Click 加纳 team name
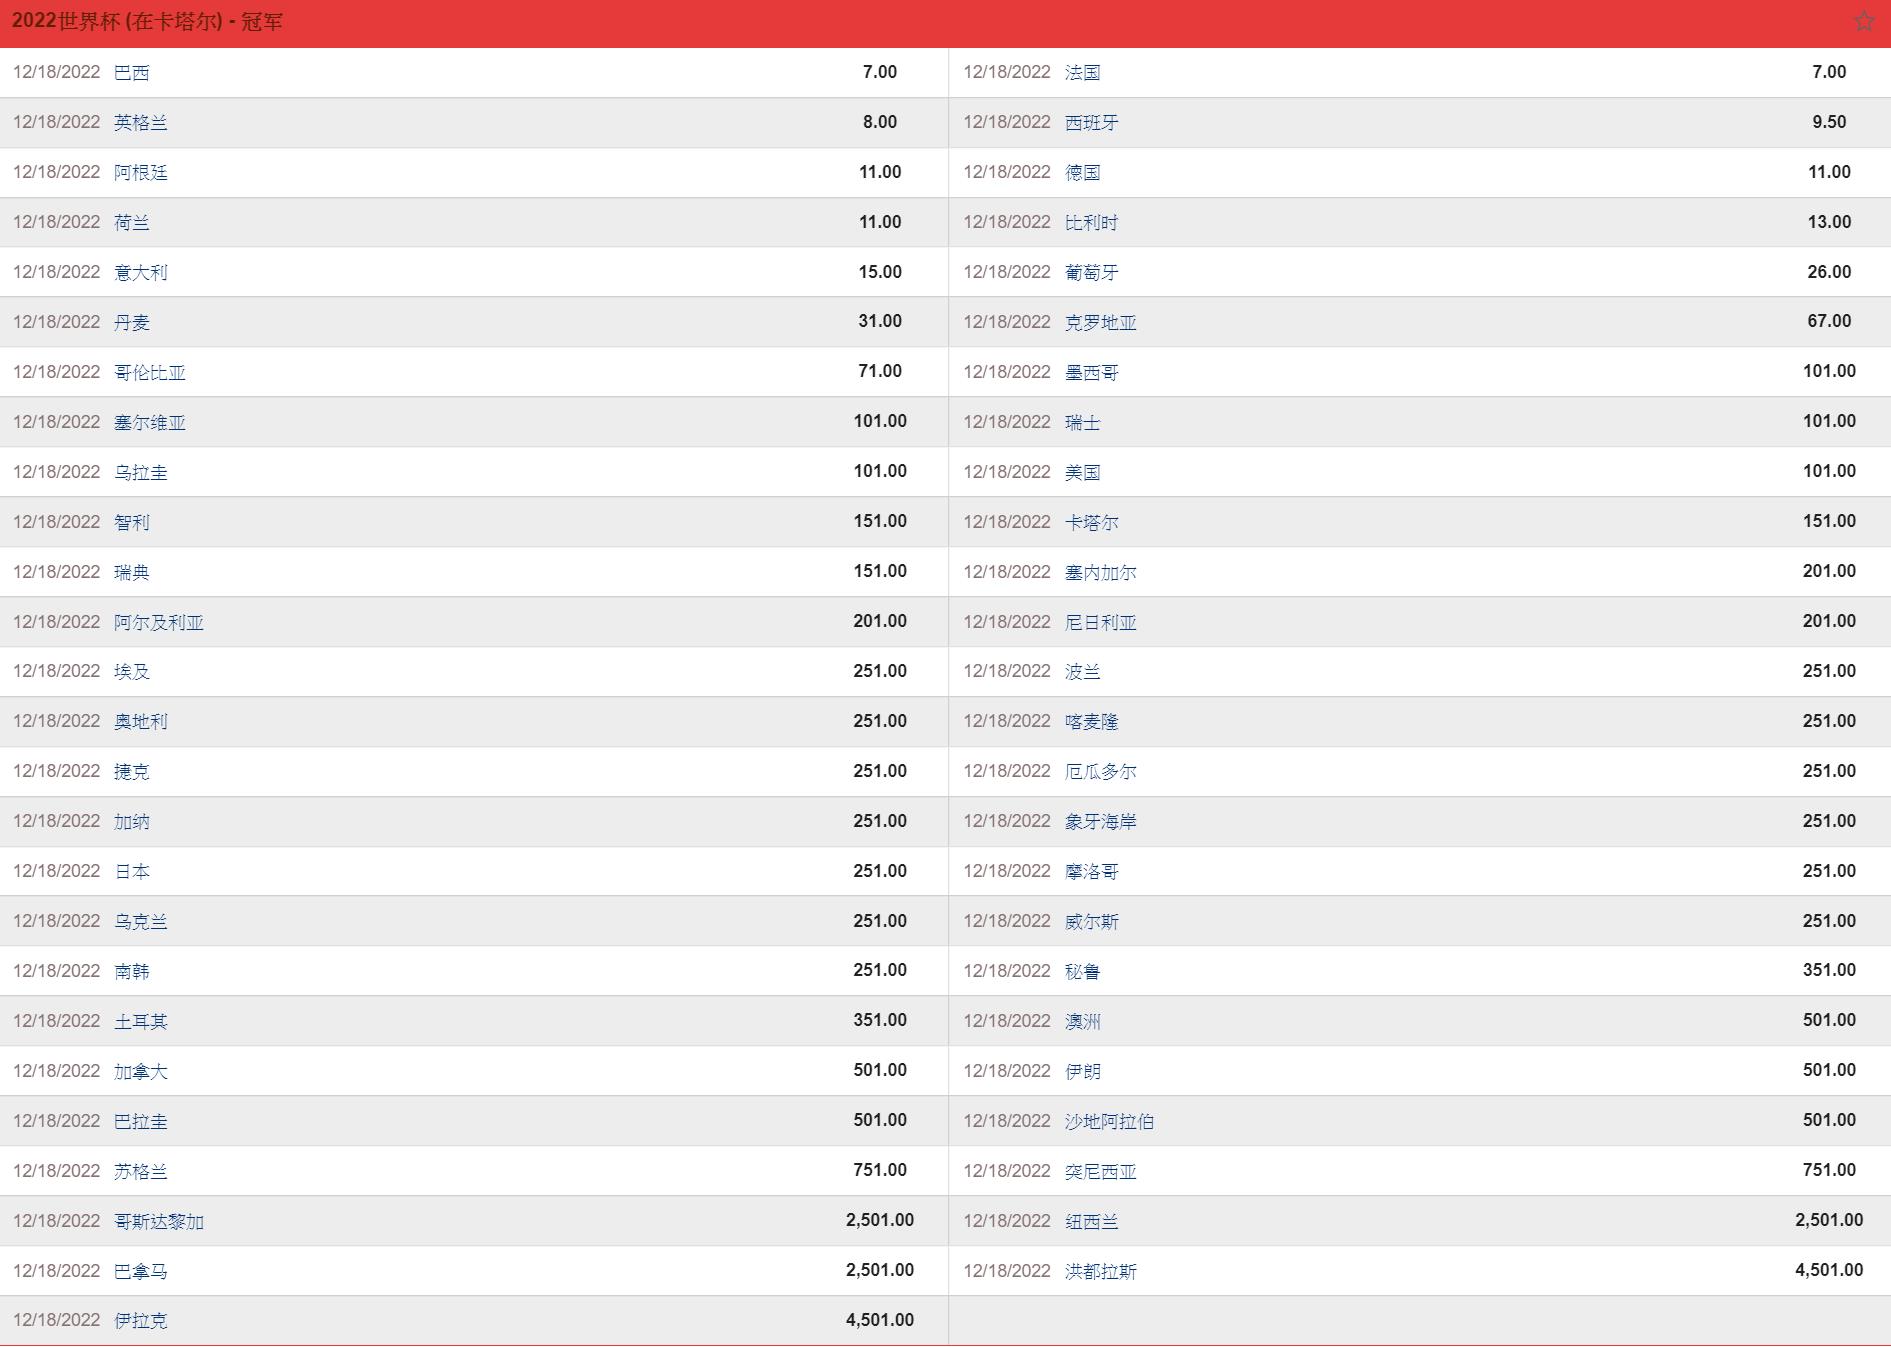Screen dimensions: 1891x1347 click(132, 821)
